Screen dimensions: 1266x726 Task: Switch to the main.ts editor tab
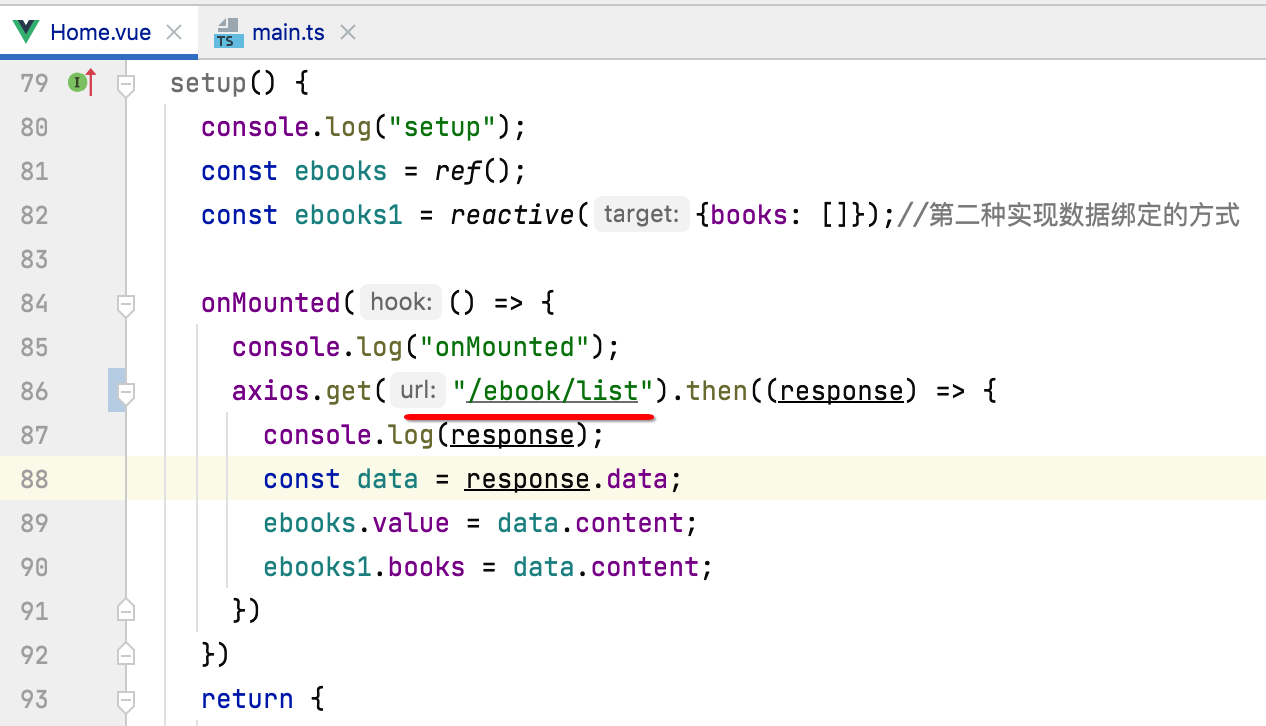pos(288,32)
